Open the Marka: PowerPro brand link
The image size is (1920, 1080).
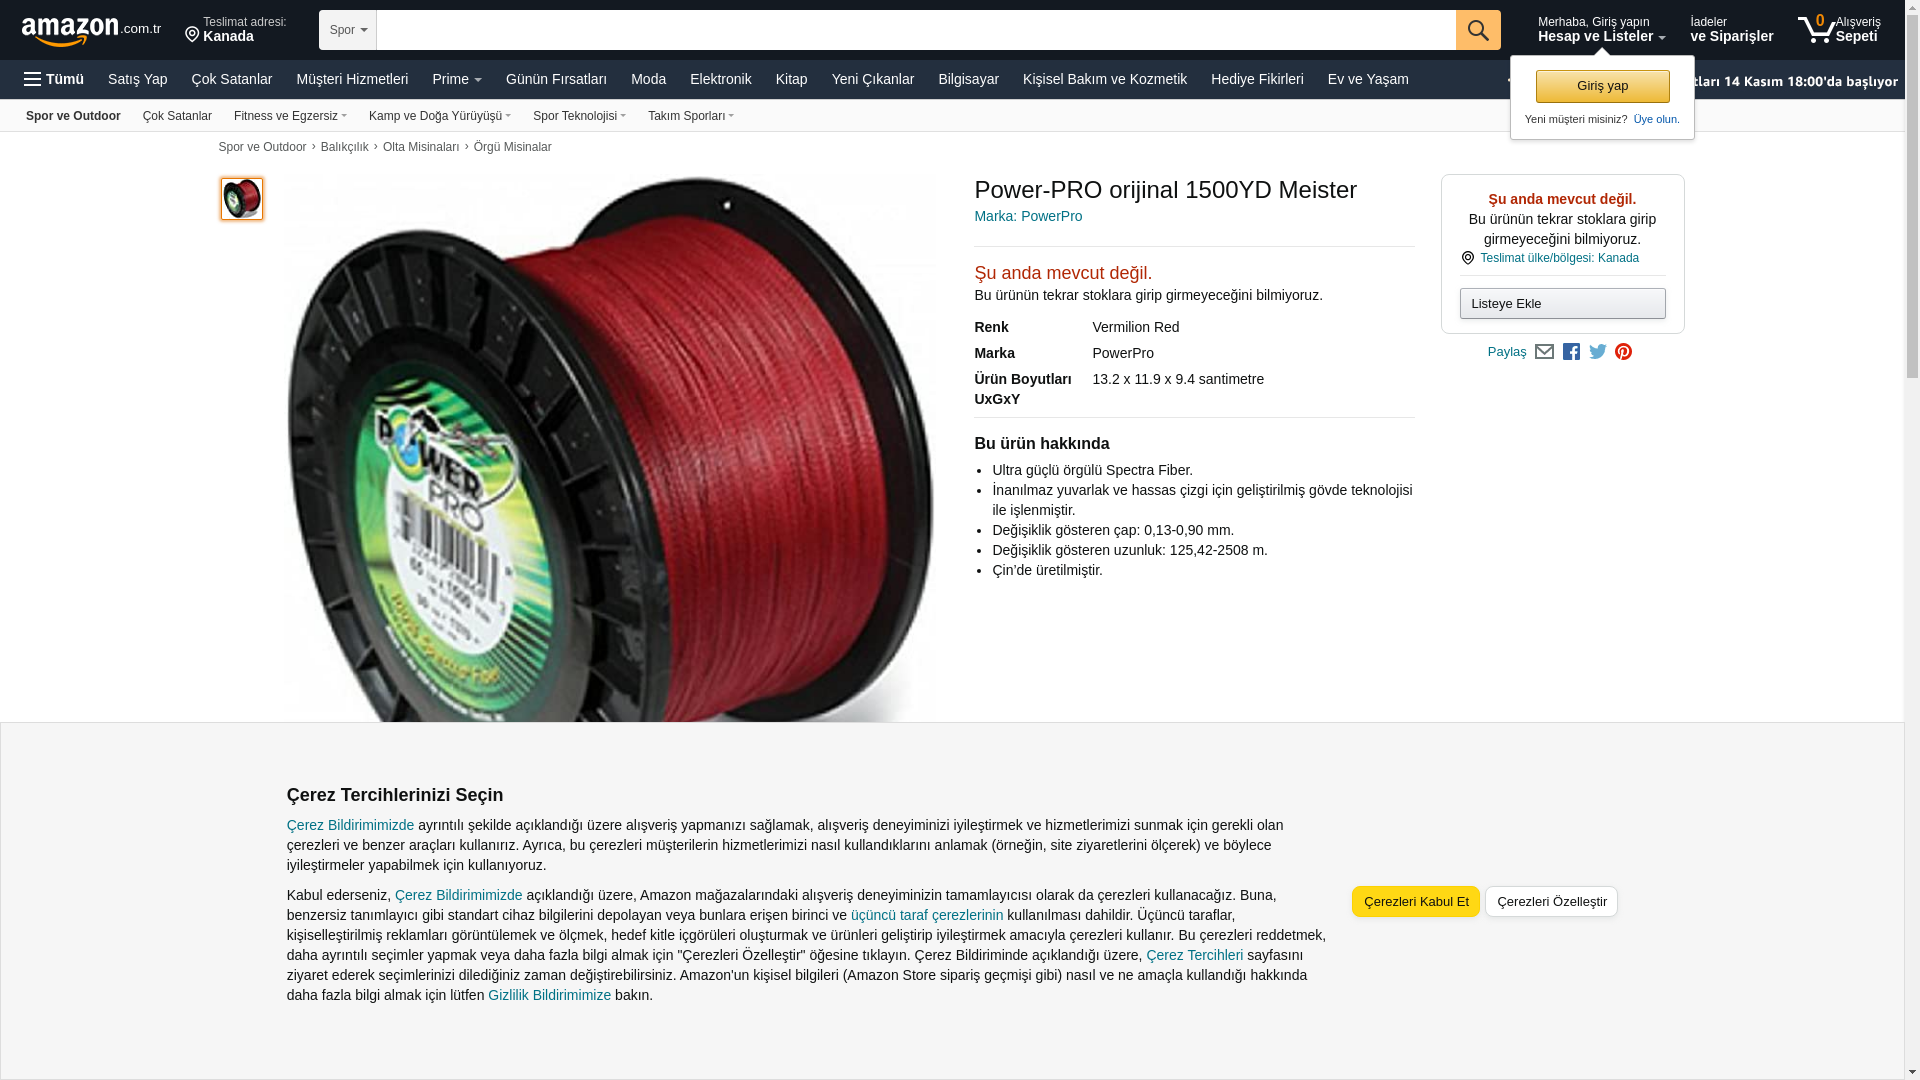pos(1028,216)
